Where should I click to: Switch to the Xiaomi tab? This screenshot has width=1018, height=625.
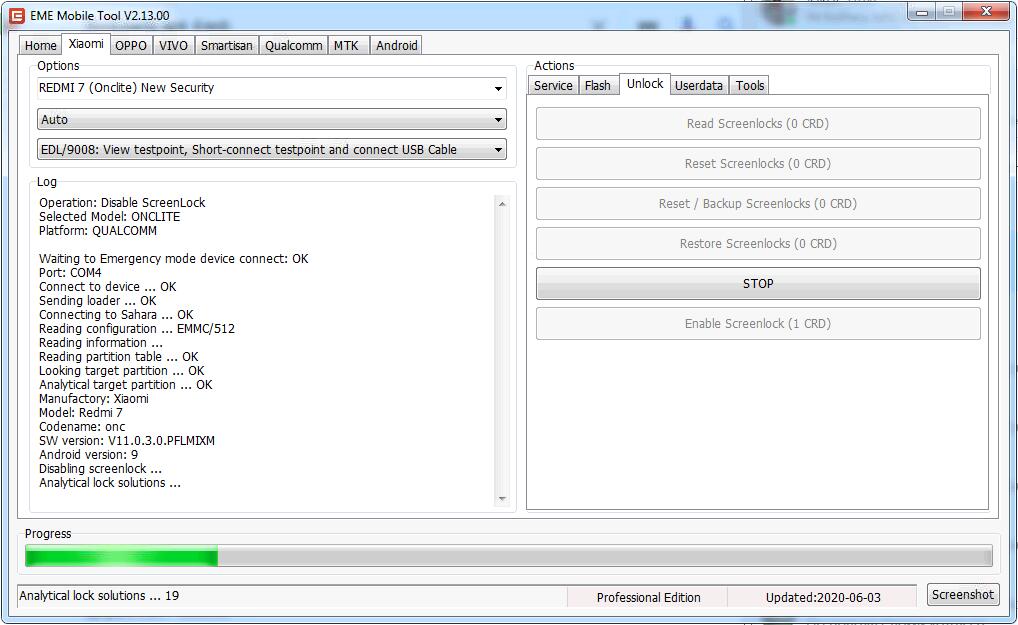click(86, 44)
